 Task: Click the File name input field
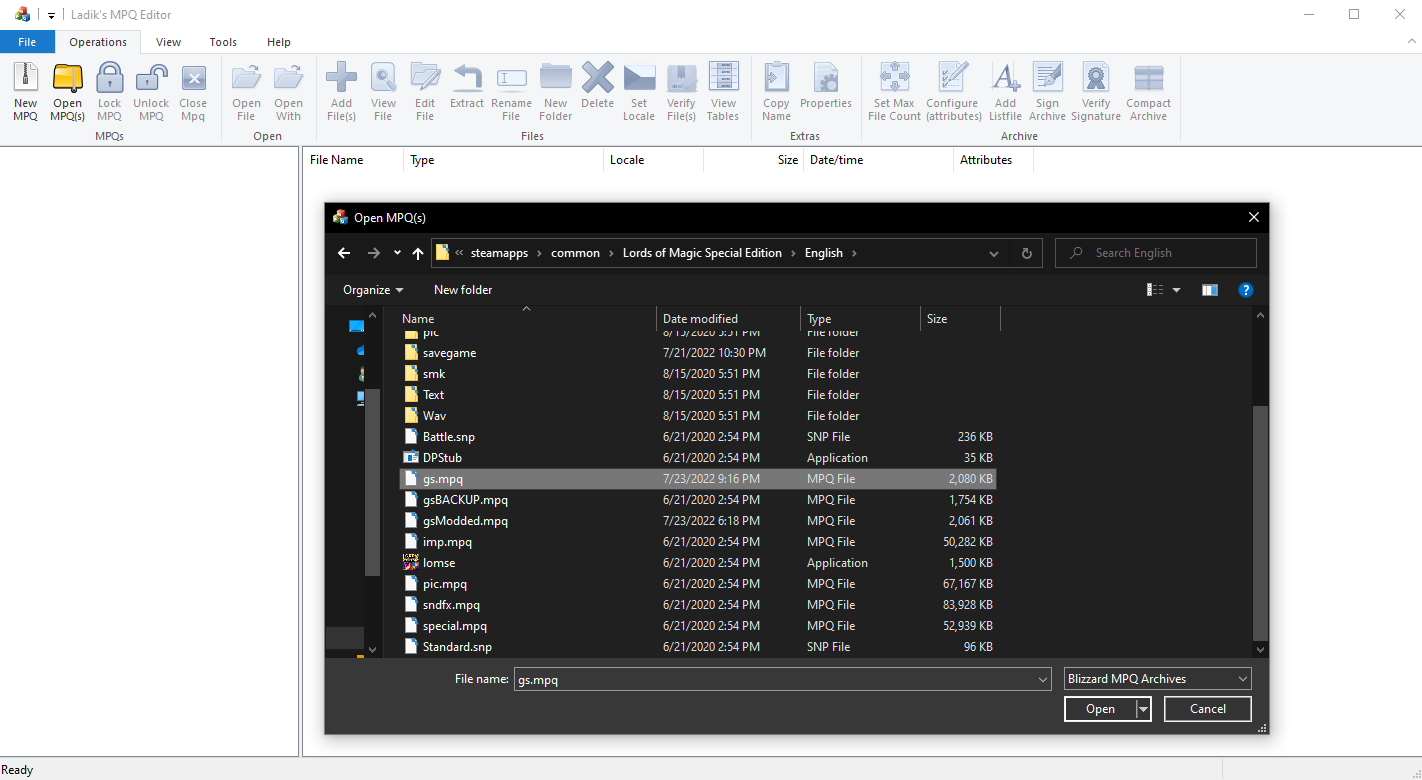click(x=775, y=679)
